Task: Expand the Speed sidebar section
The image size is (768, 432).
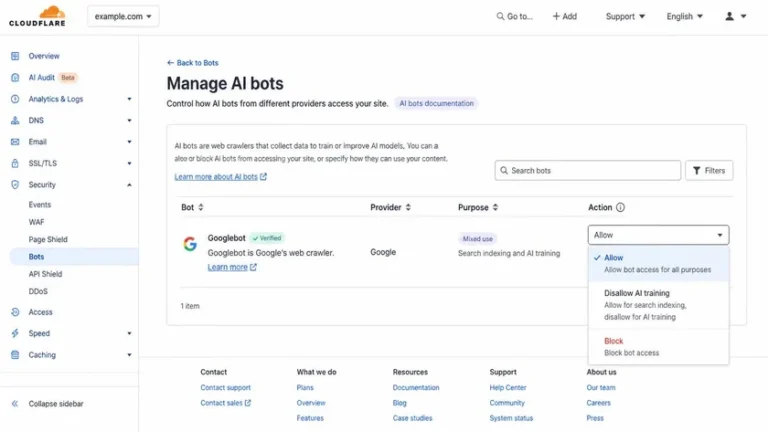Action: pos(129,333)
